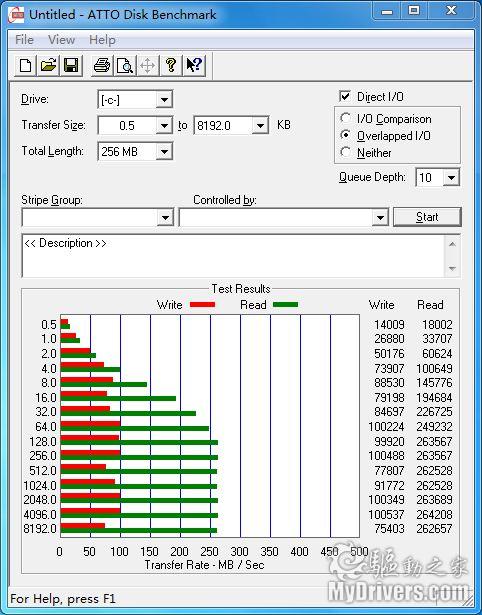The width and height of the screenshot is (482, 615).
Task: Click the write value 14009
Action: (389, 325)
